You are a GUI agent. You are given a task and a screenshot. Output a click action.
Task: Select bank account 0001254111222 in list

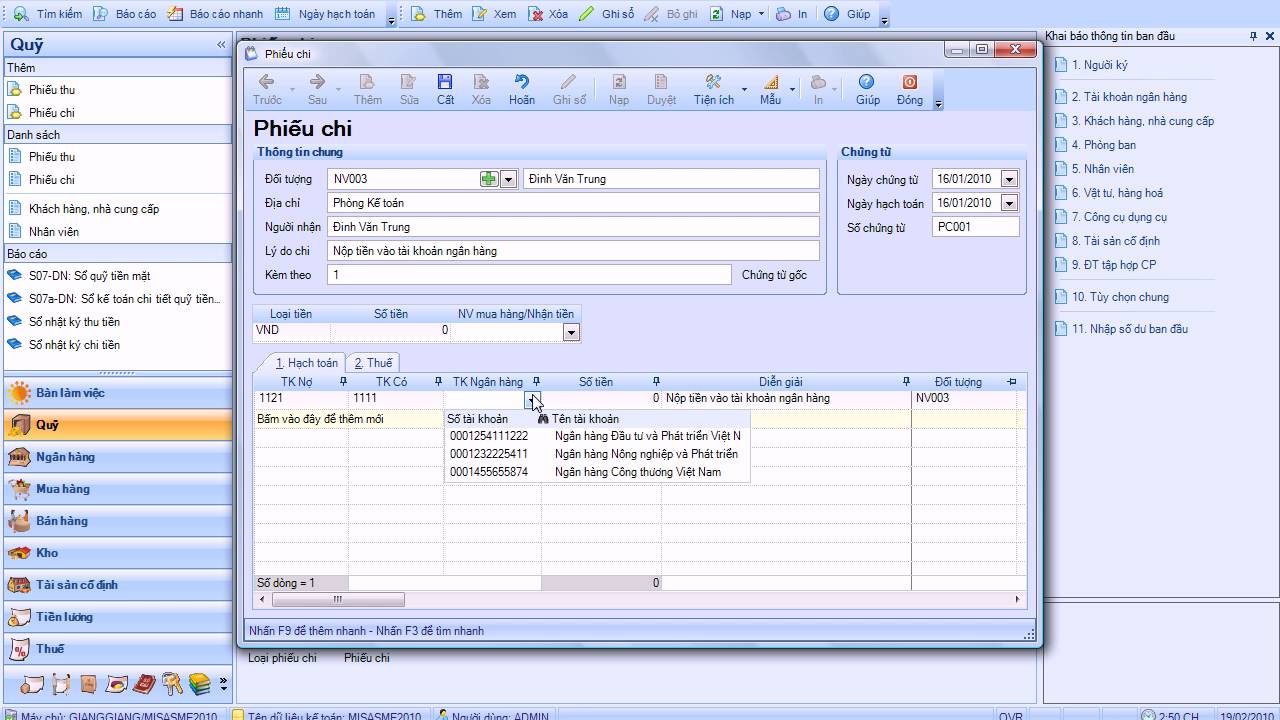tap(596, 436)
